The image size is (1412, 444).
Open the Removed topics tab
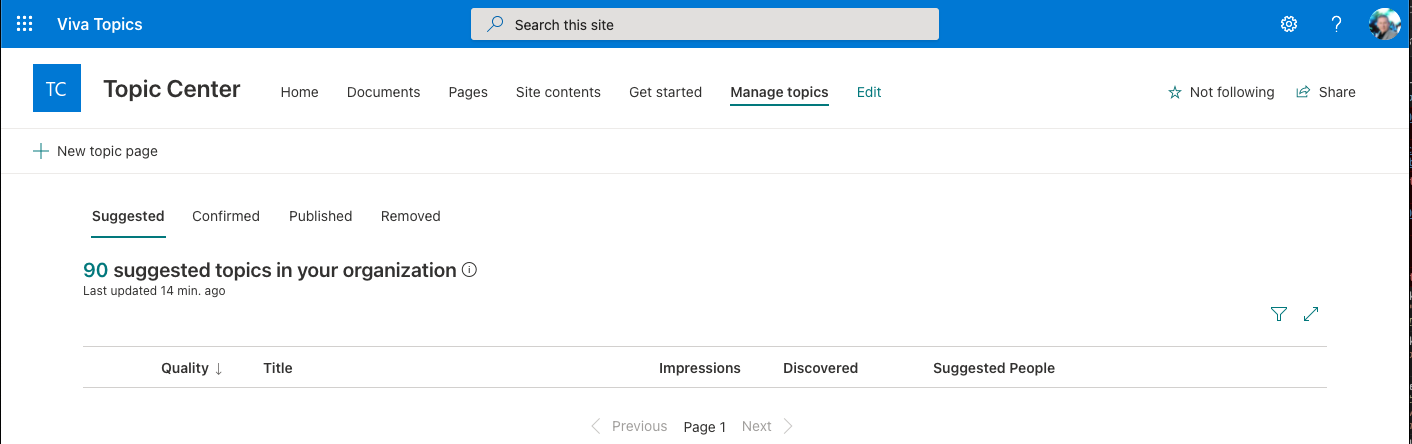pyautogui.click(x=410, y=216)
